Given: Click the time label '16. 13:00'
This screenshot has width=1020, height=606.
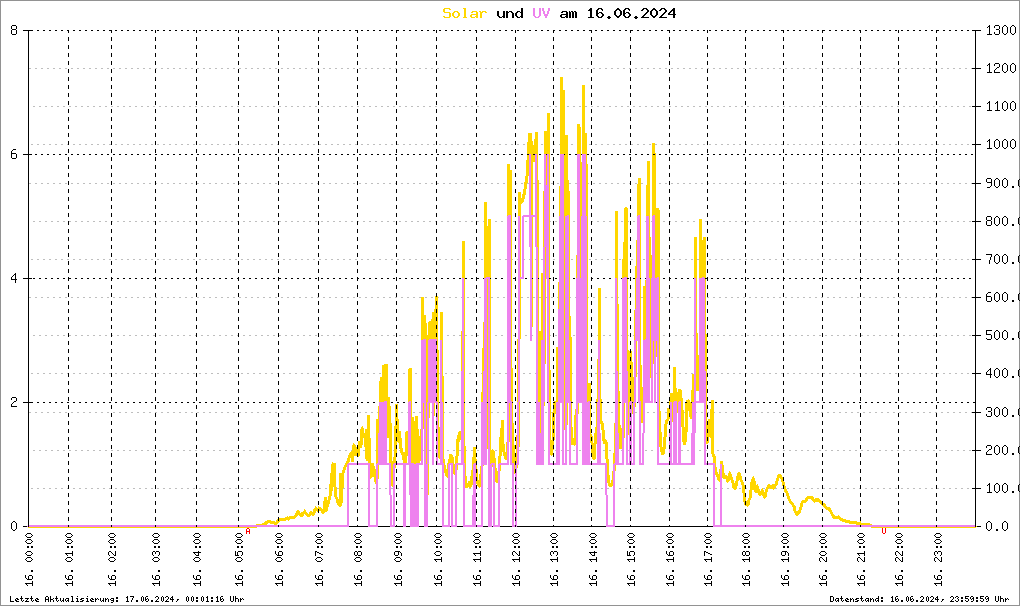Looking at the screenshot, I should (554, 559).
